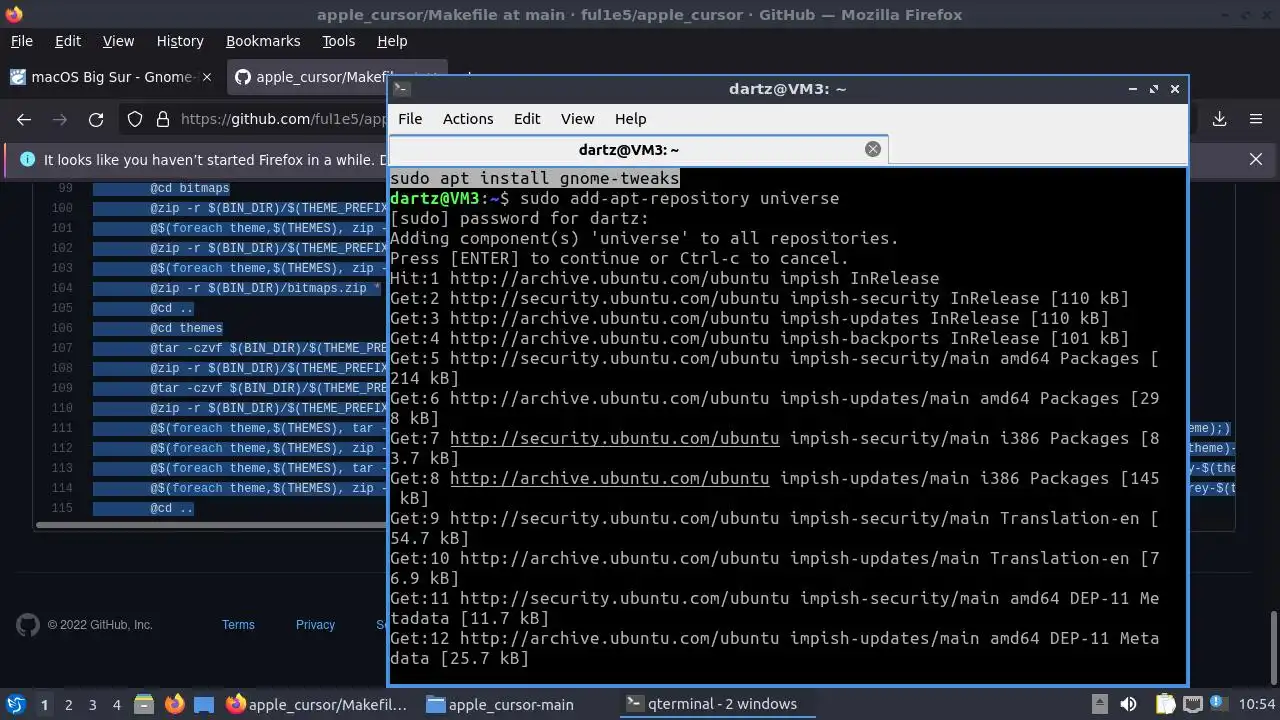Open the LXQt application menu
This screenshot has width=1280, height=720.
point(15,704)
